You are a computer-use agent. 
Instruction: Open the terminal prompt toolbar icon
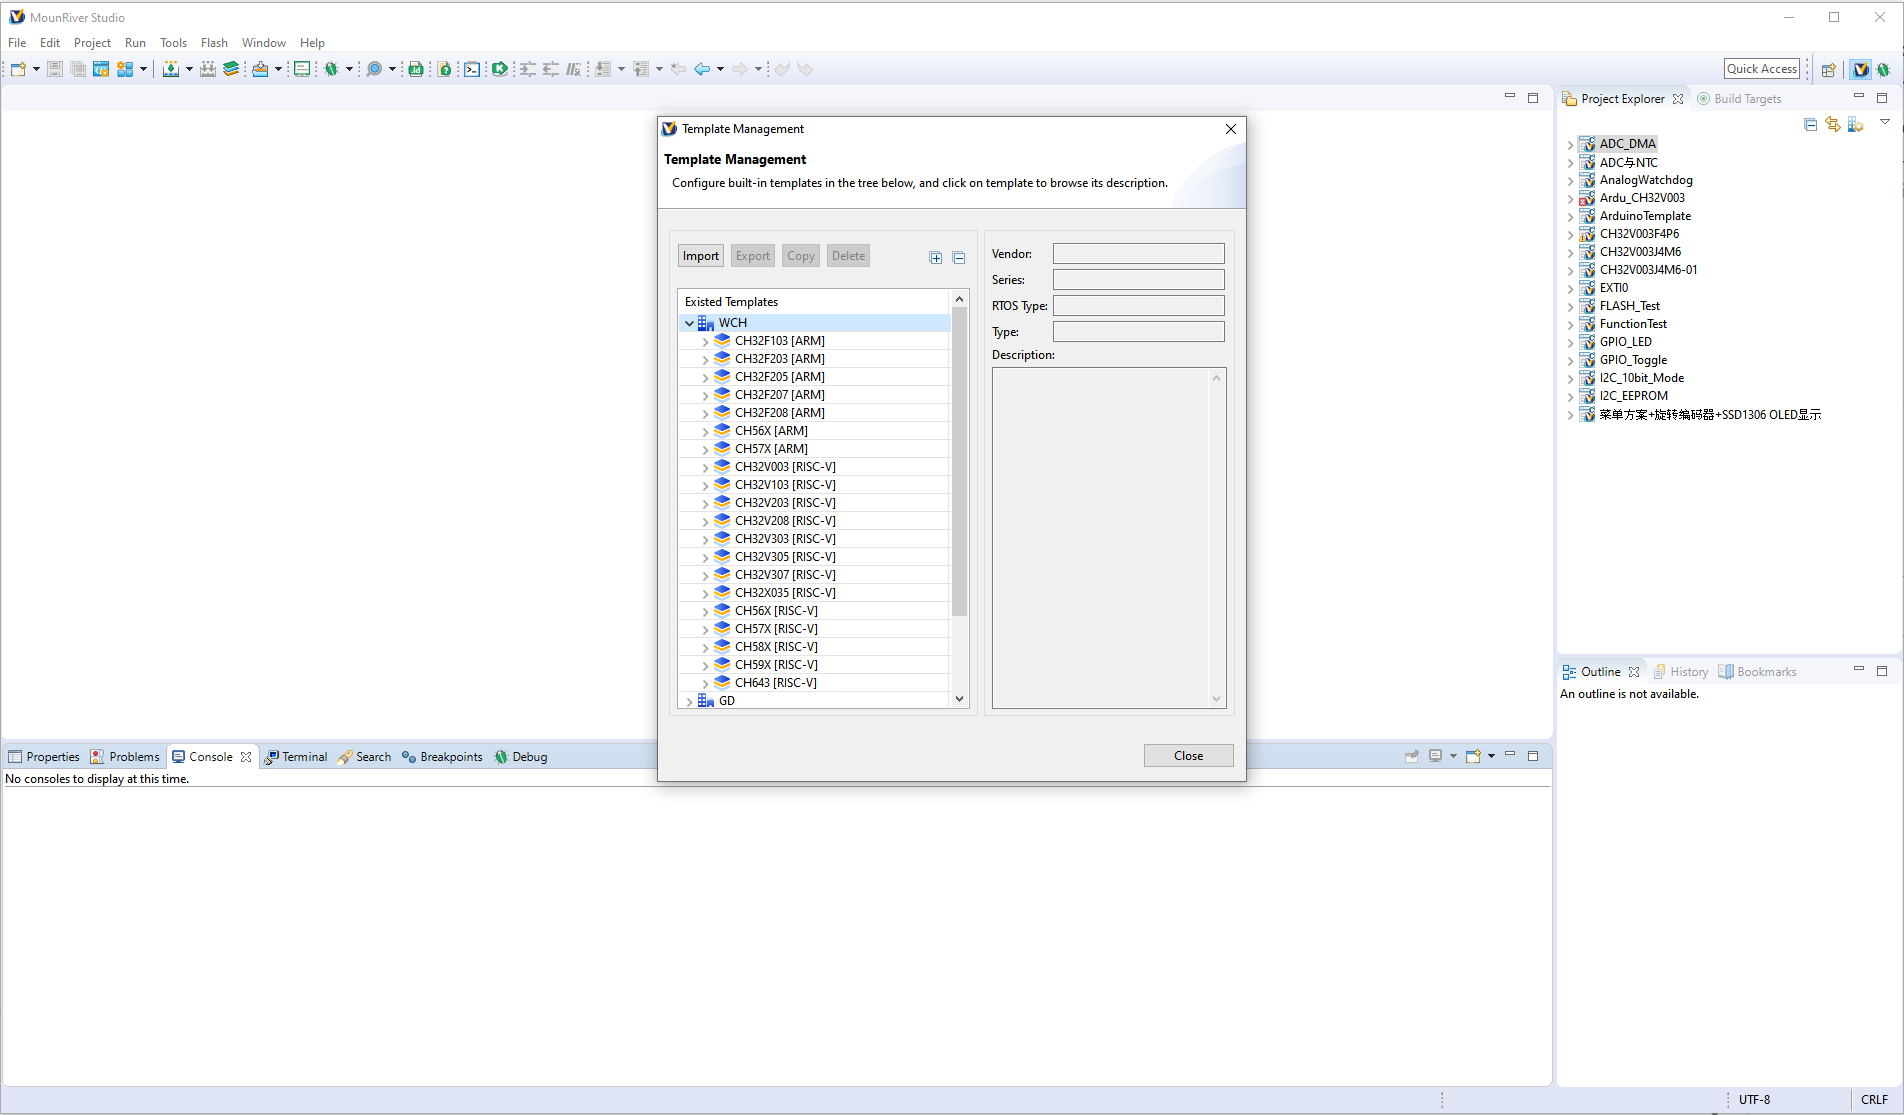click(472, 69)
